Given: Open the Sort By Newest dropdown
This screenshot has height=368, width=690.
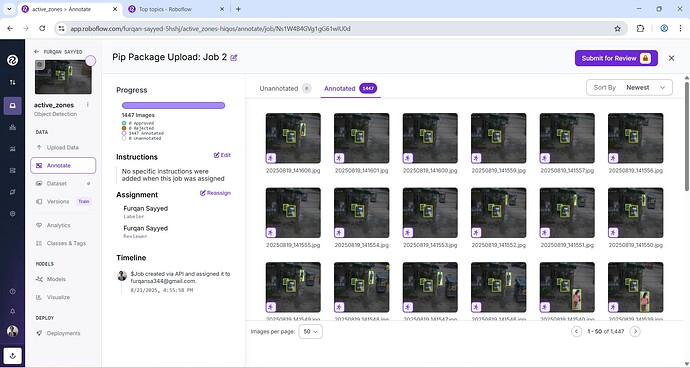Looking at the screenshot, I should (629, 88).
